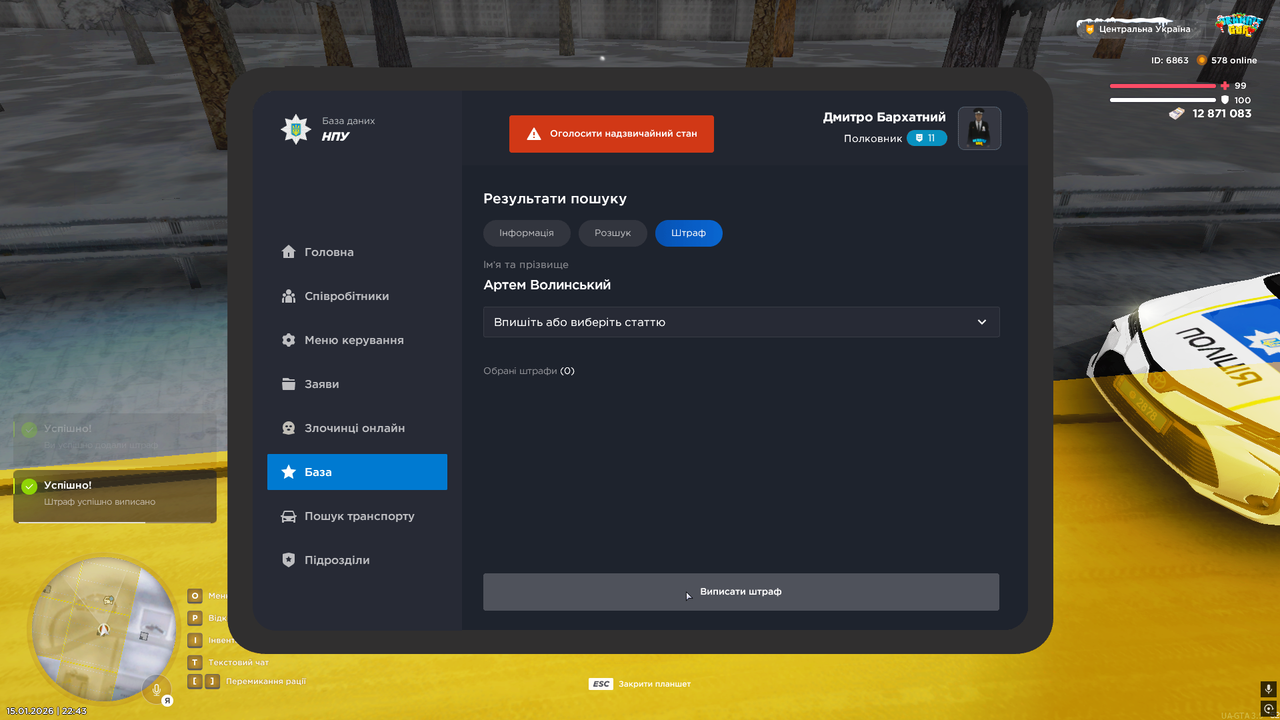Click the 'Закрити планшет' hint text
1280x720 pixels.
click(655, 684)
